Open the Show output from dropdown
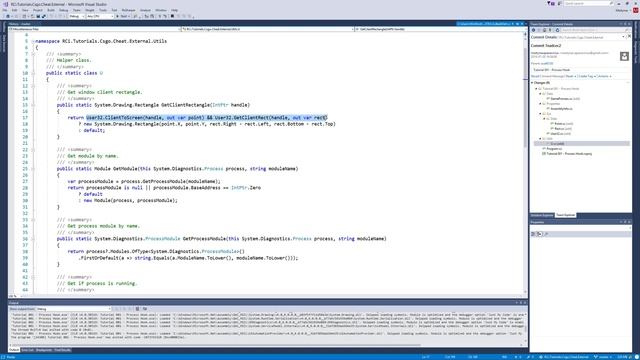 coord(73,309)
